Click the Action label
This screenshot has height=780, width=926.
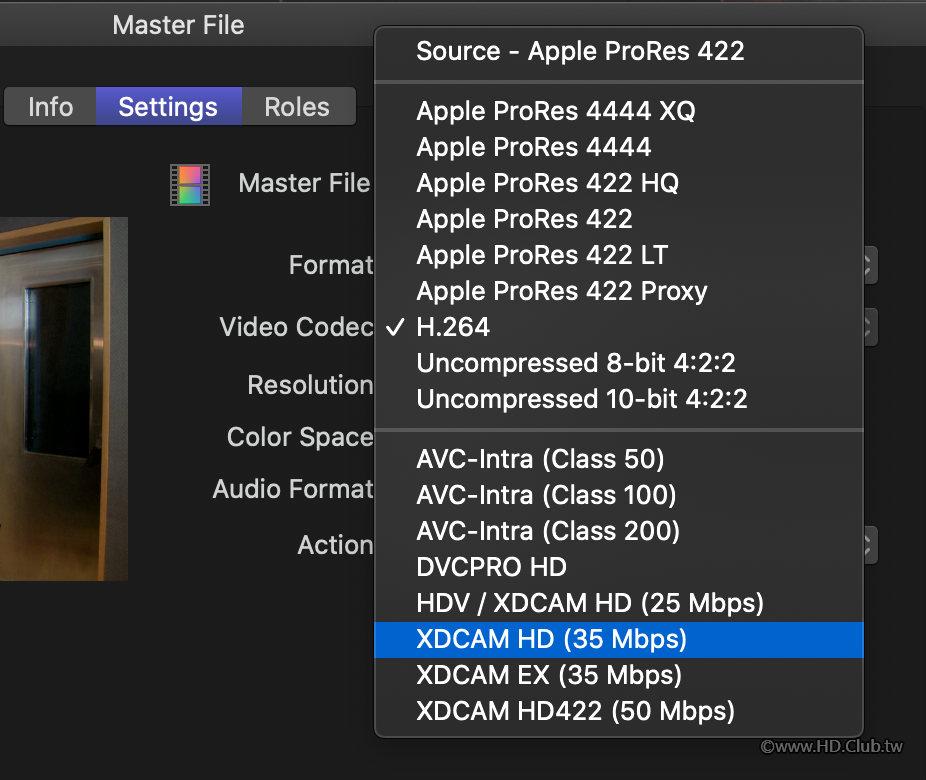(x=335, y=545)
